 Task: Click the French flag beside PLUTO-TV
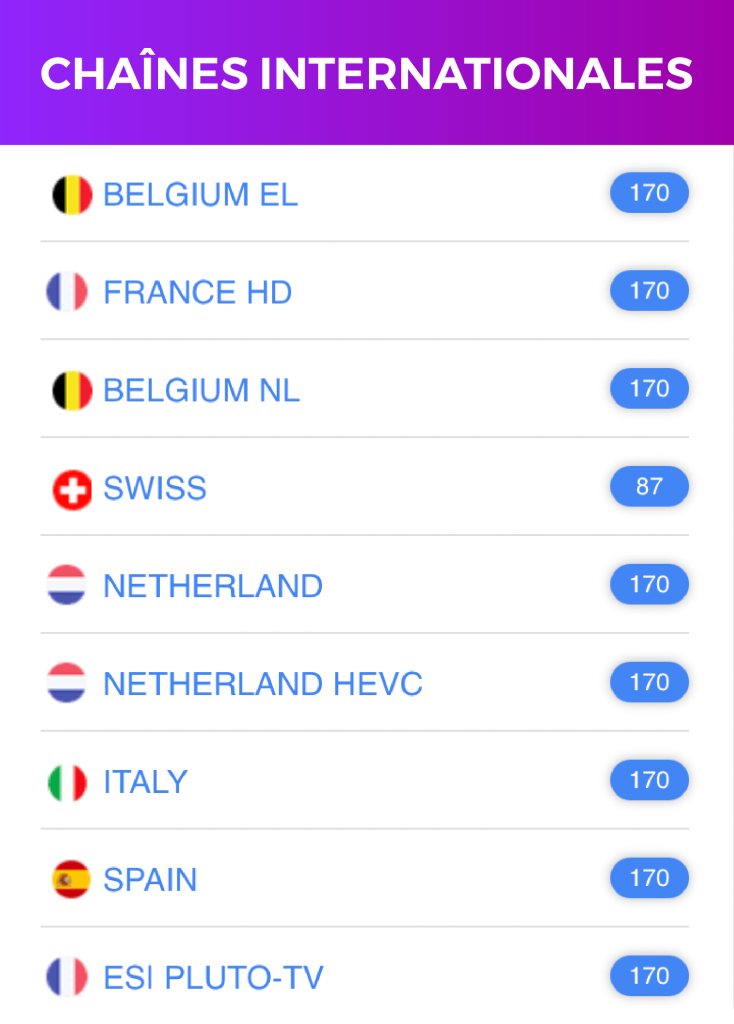67,977
